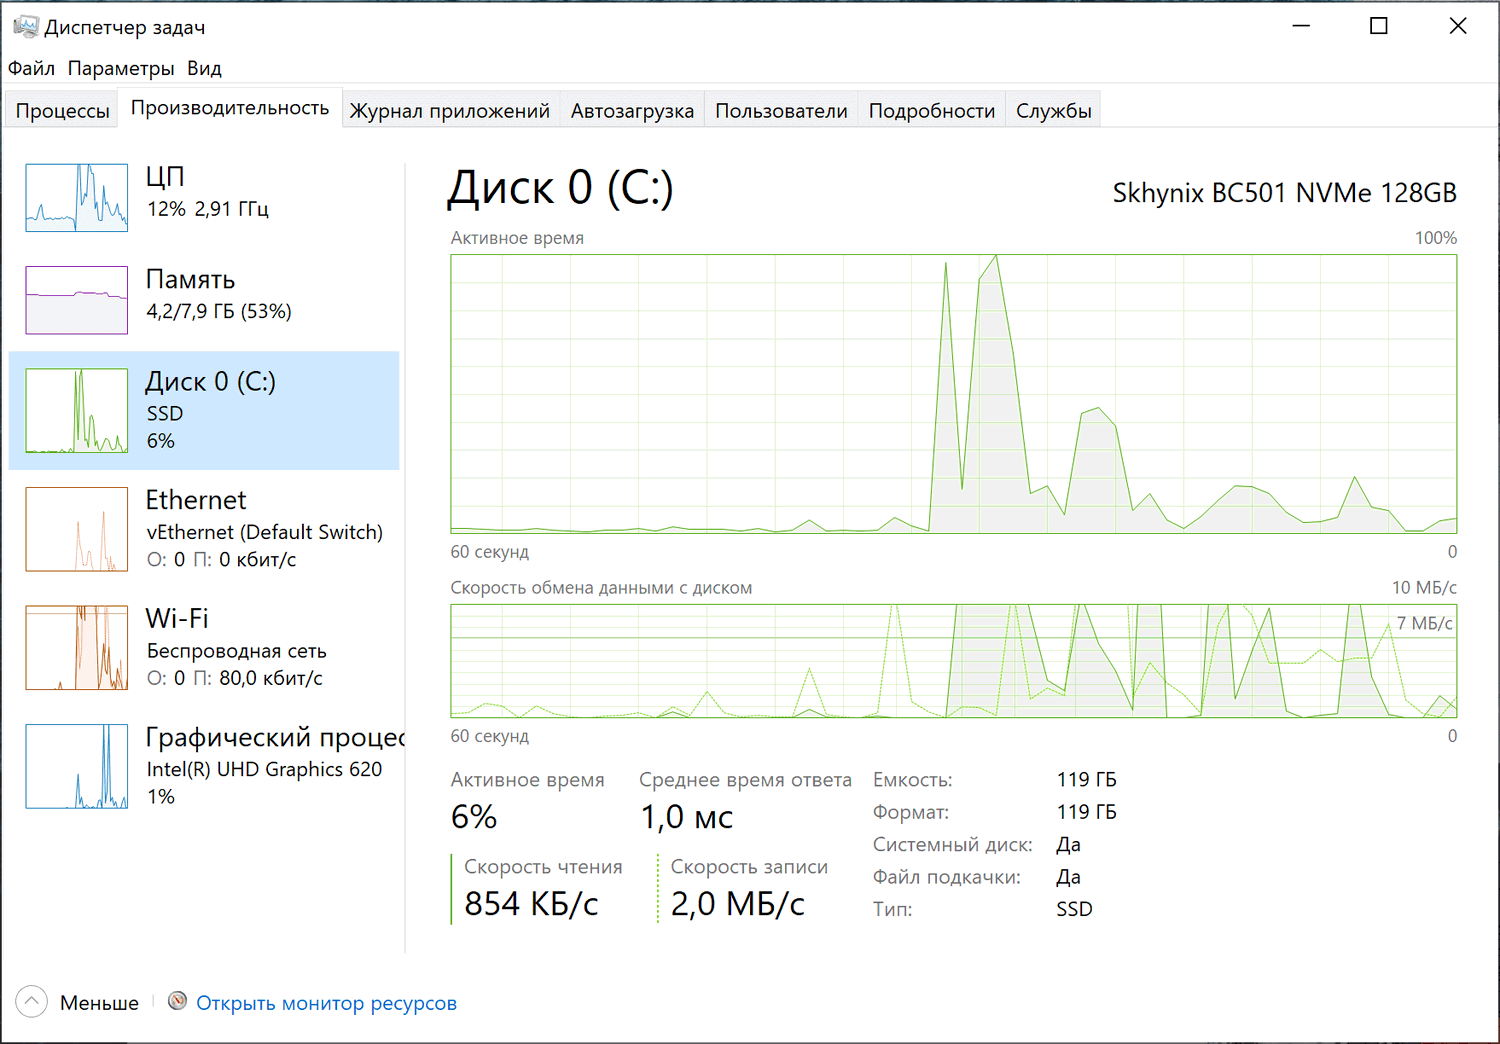Click the Диск 0 (C:) graph thumbnail
Viewport: 1500px width, 1044px height.
[x=76, y=410]
